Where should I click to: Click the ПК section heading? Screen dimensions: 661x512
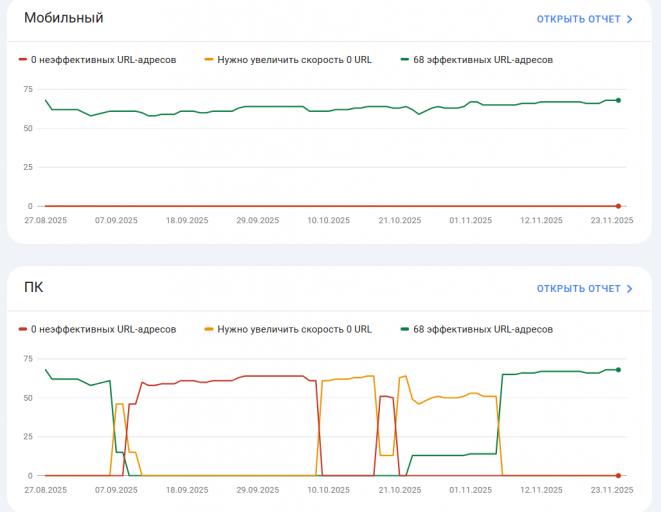[x=34, y=288]
